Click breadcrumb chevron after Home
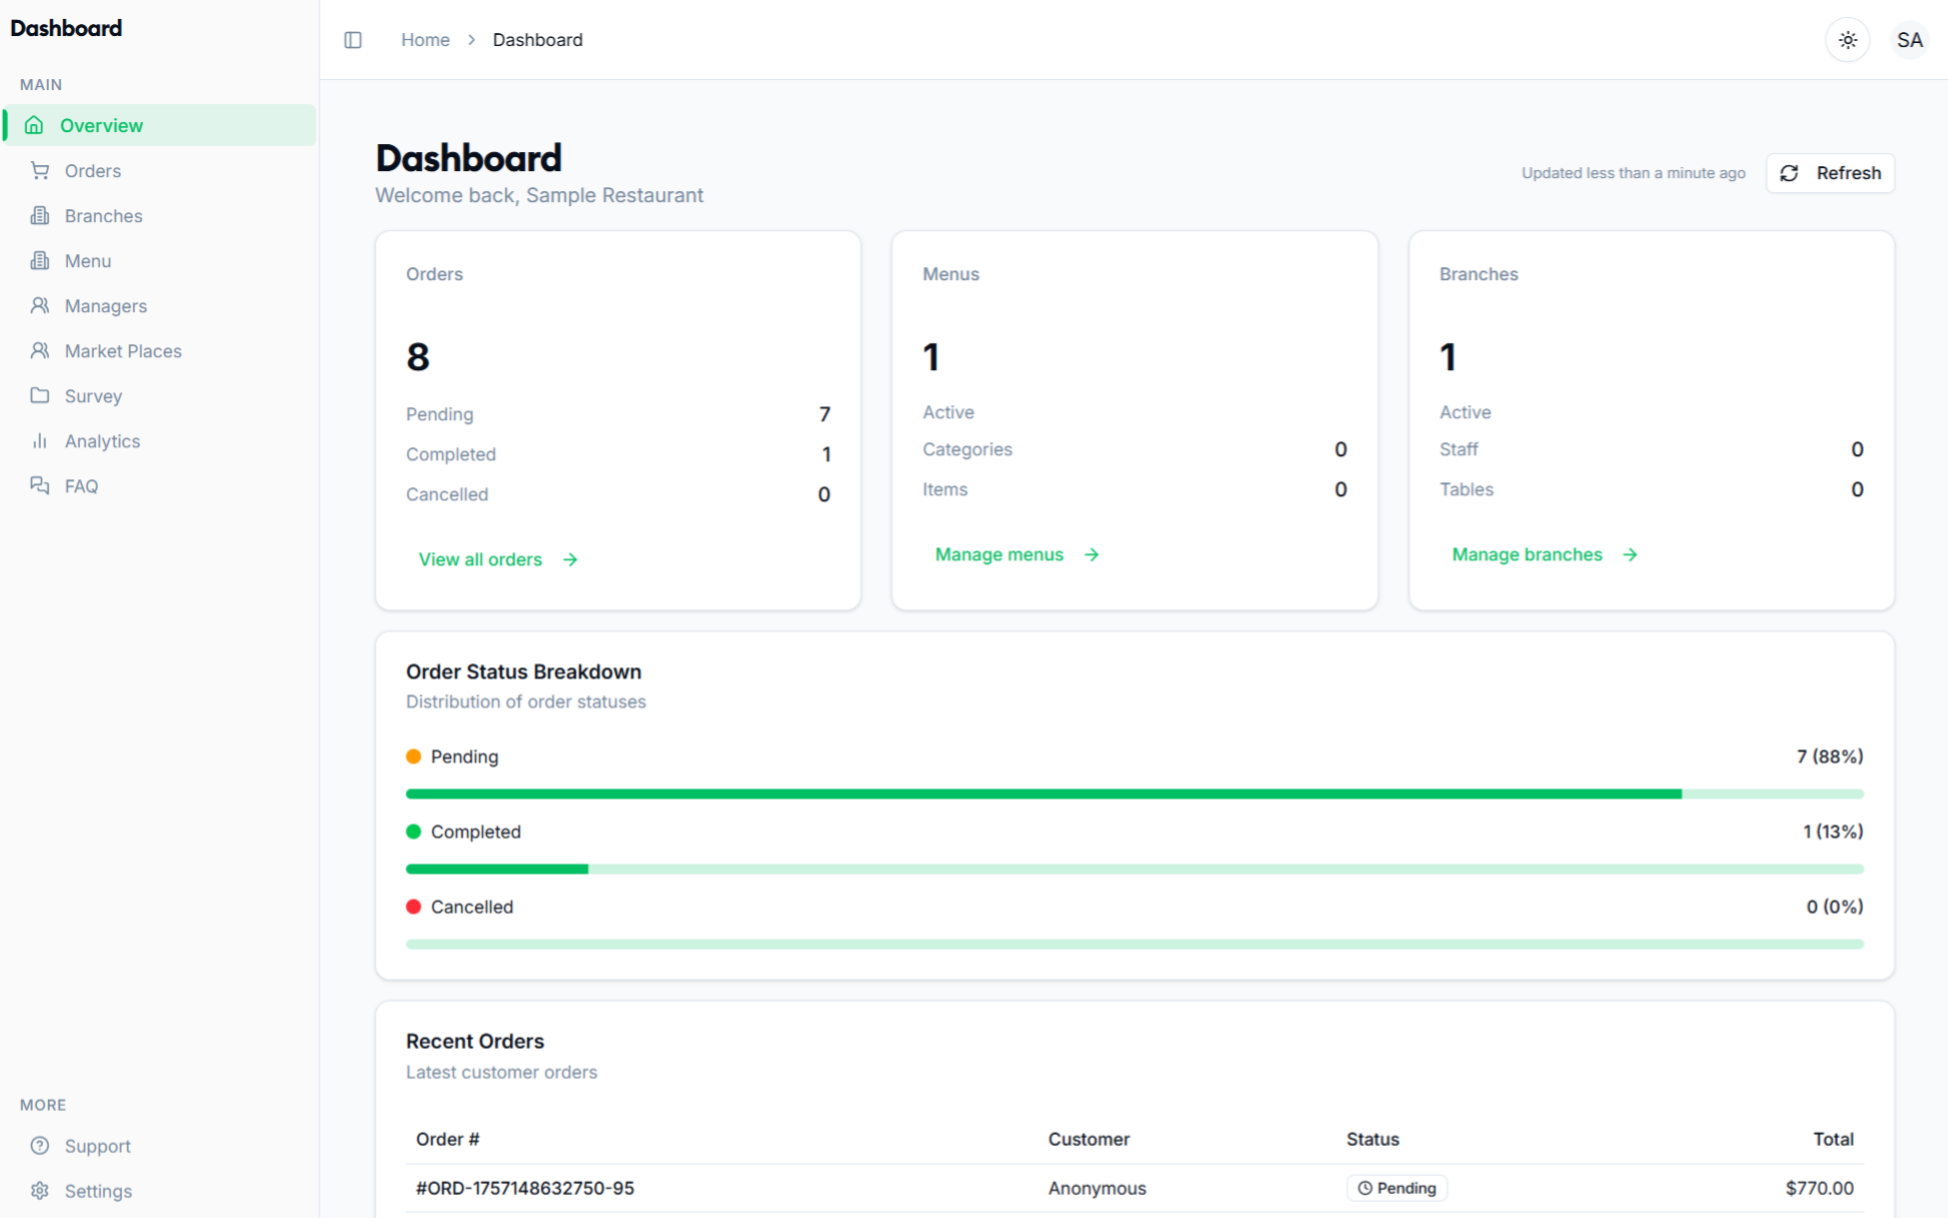 [x=471, y=40]
